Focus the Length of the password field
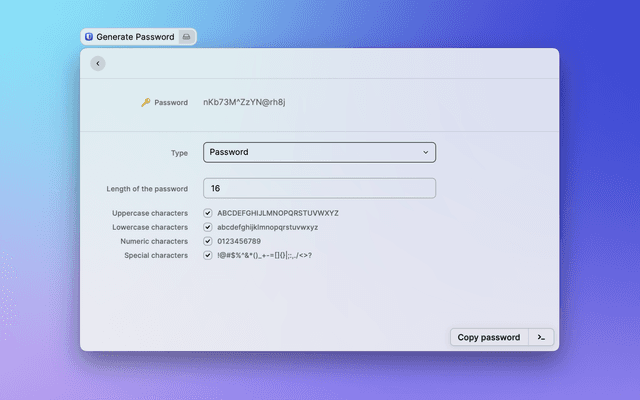 pyautogui.click(x=319, y=188)
